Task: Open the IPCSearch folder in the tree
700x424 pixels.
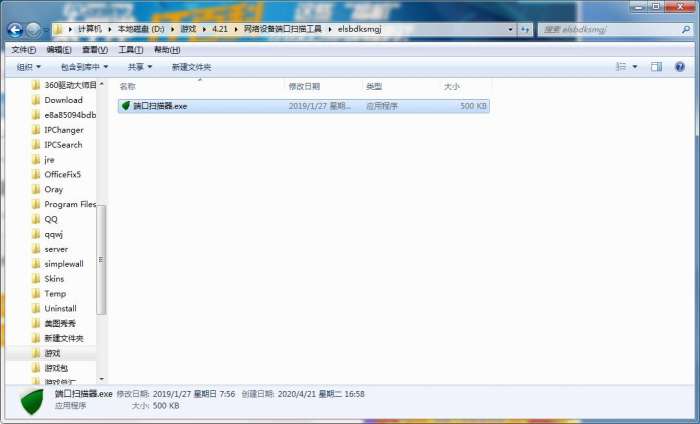Action: [x=58, y=145]
